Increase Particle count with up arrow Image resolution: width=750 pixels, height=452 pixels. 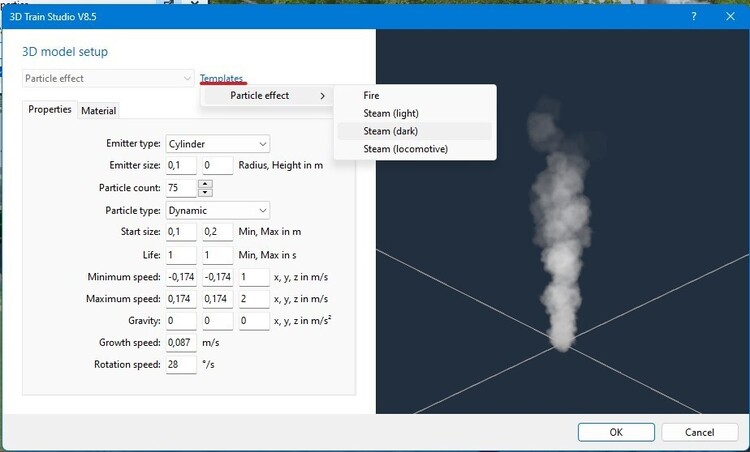(205, 184)
